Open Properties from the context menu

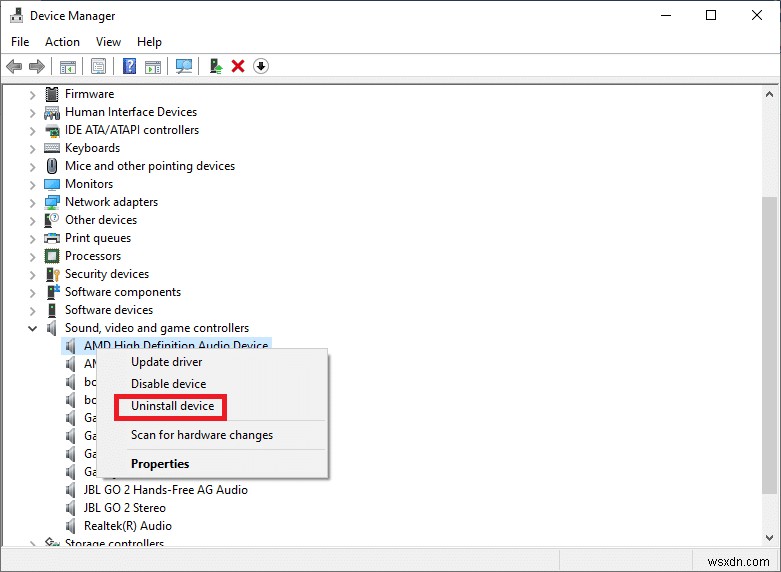[x=213, y=464]
